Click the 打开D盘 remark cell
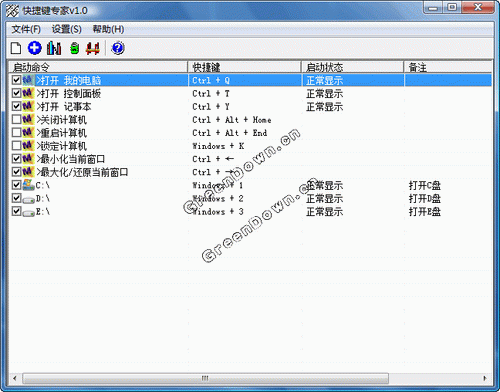 click(425, 199)
